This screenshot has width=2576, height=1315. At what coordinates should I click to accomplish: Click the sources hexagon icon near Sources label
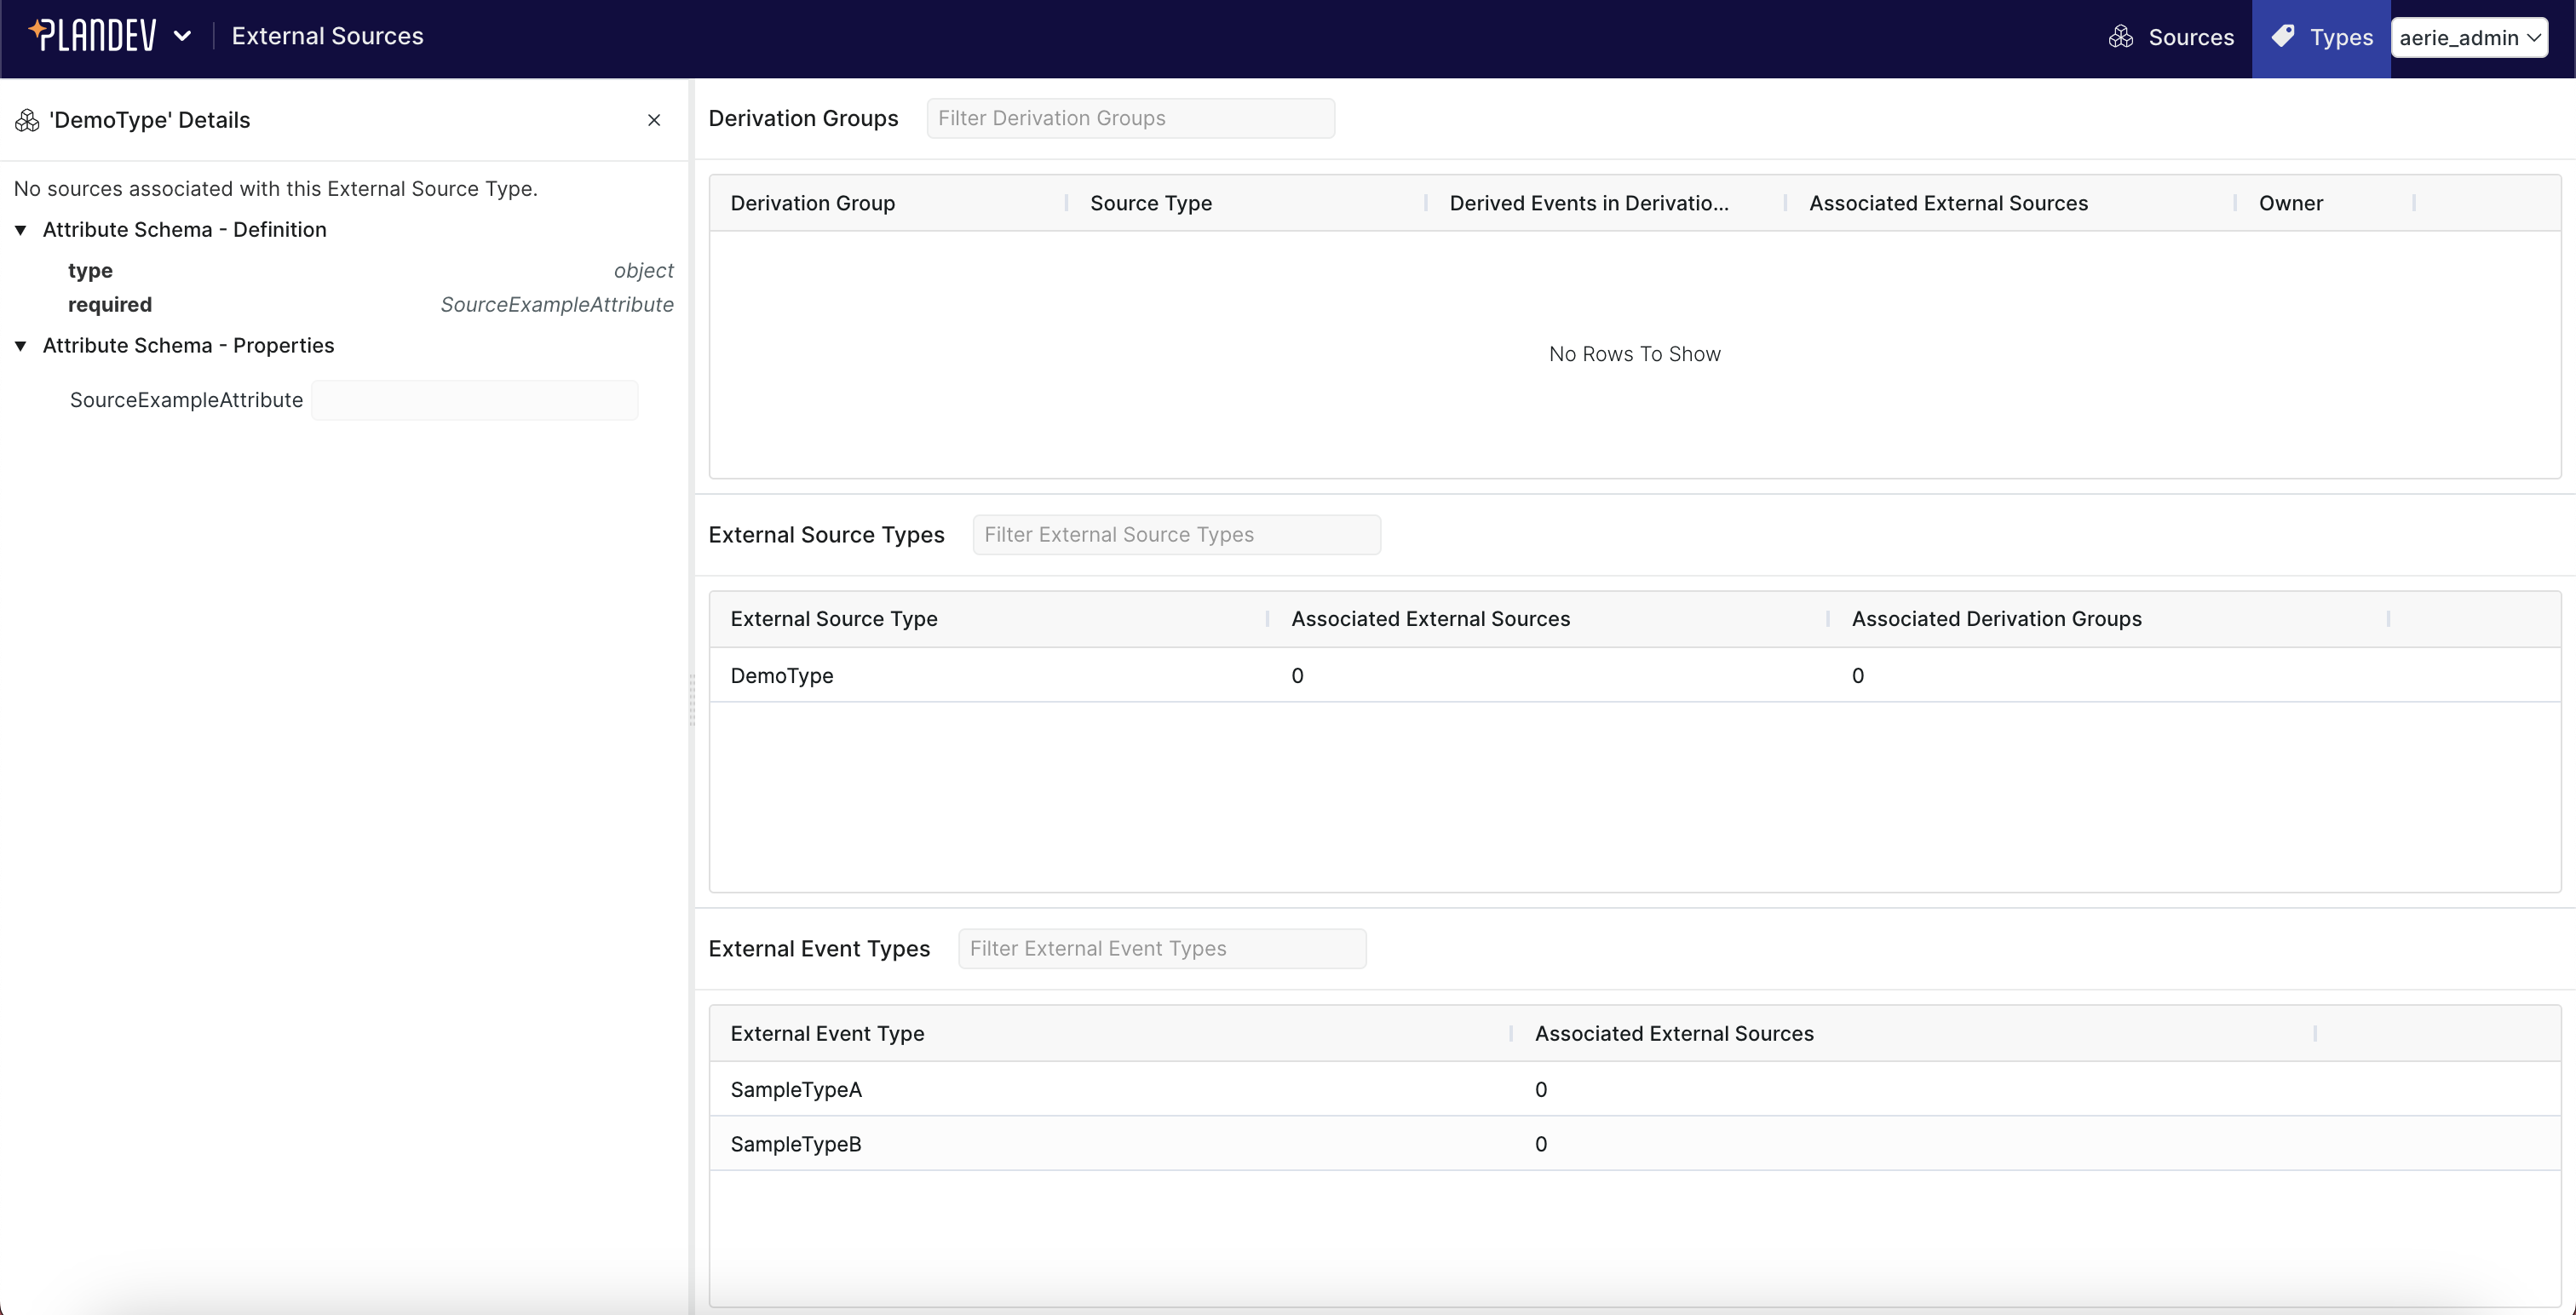[x=2122, y=36]
